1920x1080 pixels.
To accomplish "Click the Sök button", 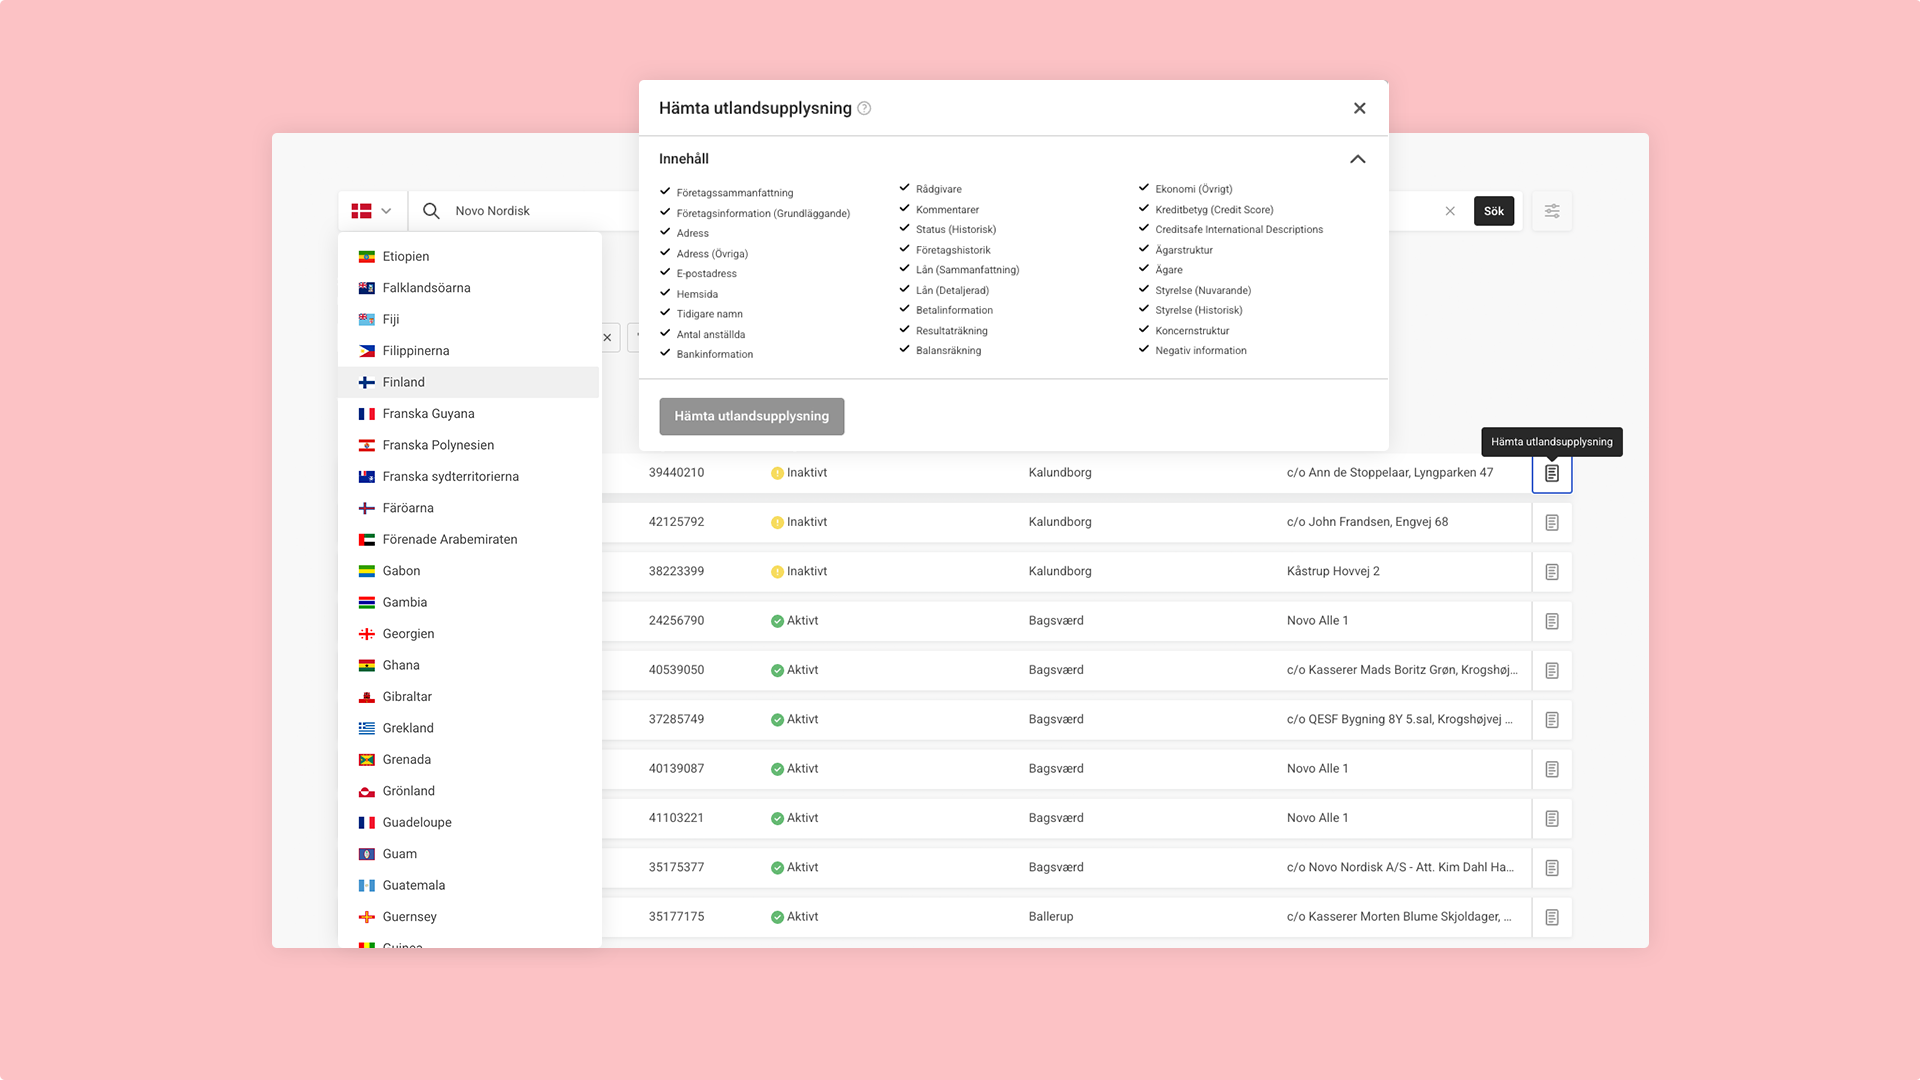I will (x=1493, y=211).
